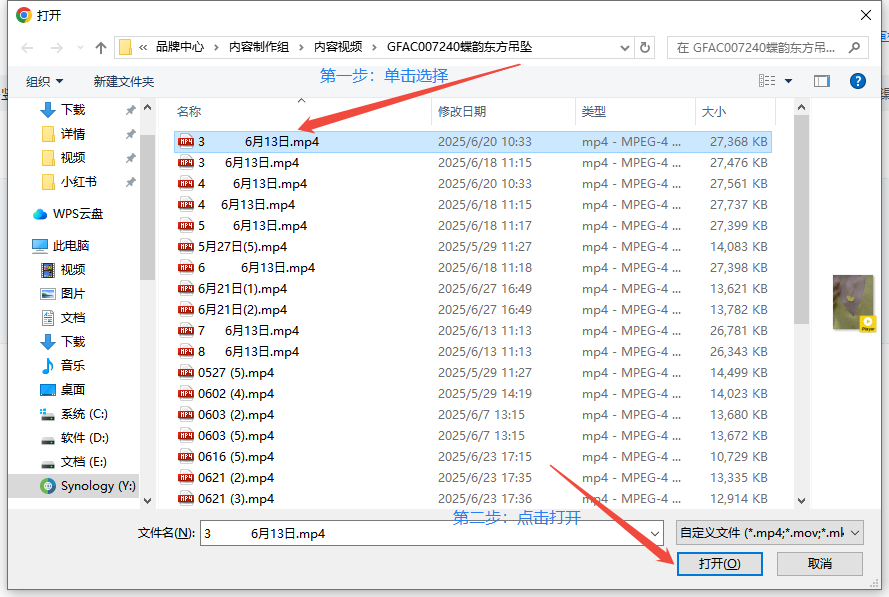The height and width of the screenshot is (597, 889).
Task: Expand the address bar path dropdown
Action: point(623,47)
